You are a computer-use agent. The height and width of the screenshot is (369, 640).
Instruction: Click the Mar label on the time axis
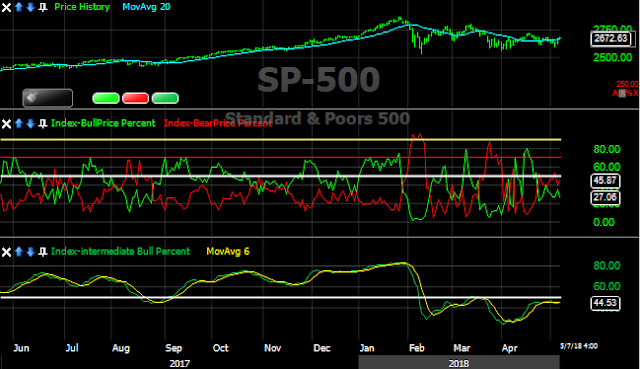462,348
